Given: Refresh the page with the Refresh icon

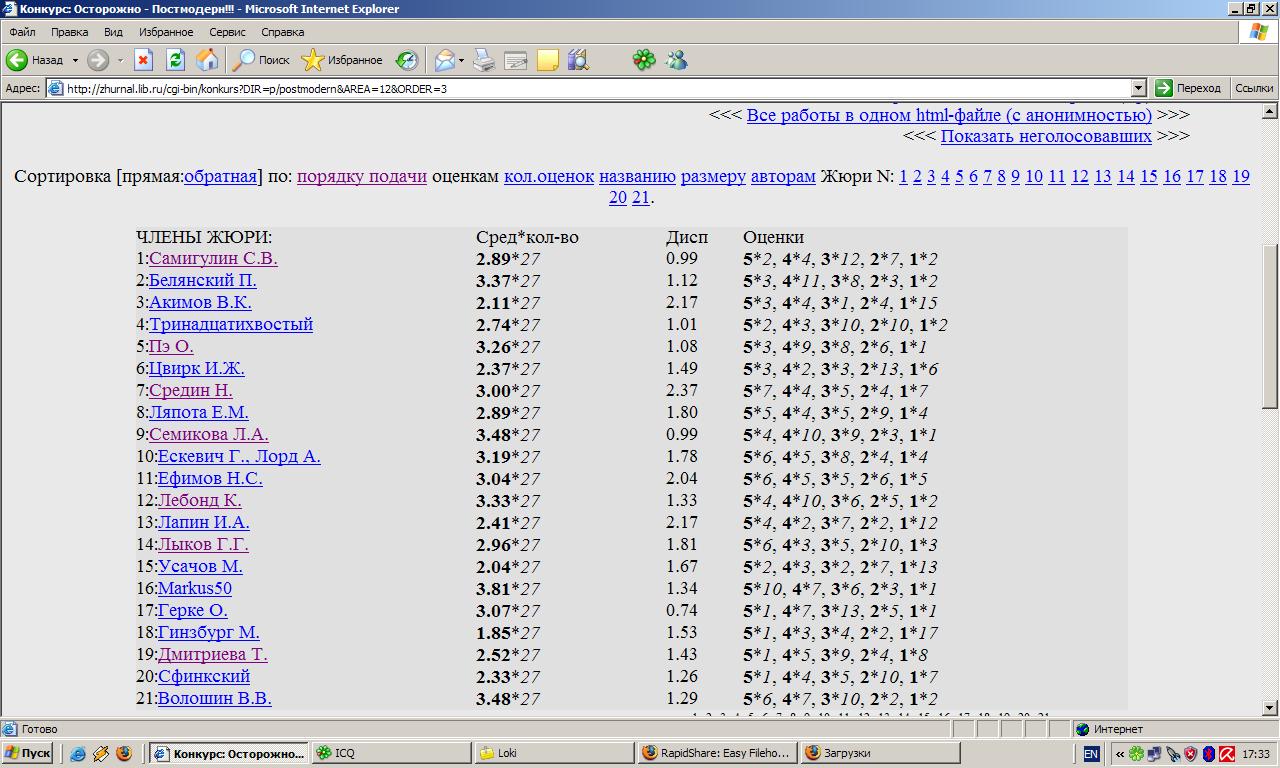Looking at the screenshot, I should (x=175, y=60).
